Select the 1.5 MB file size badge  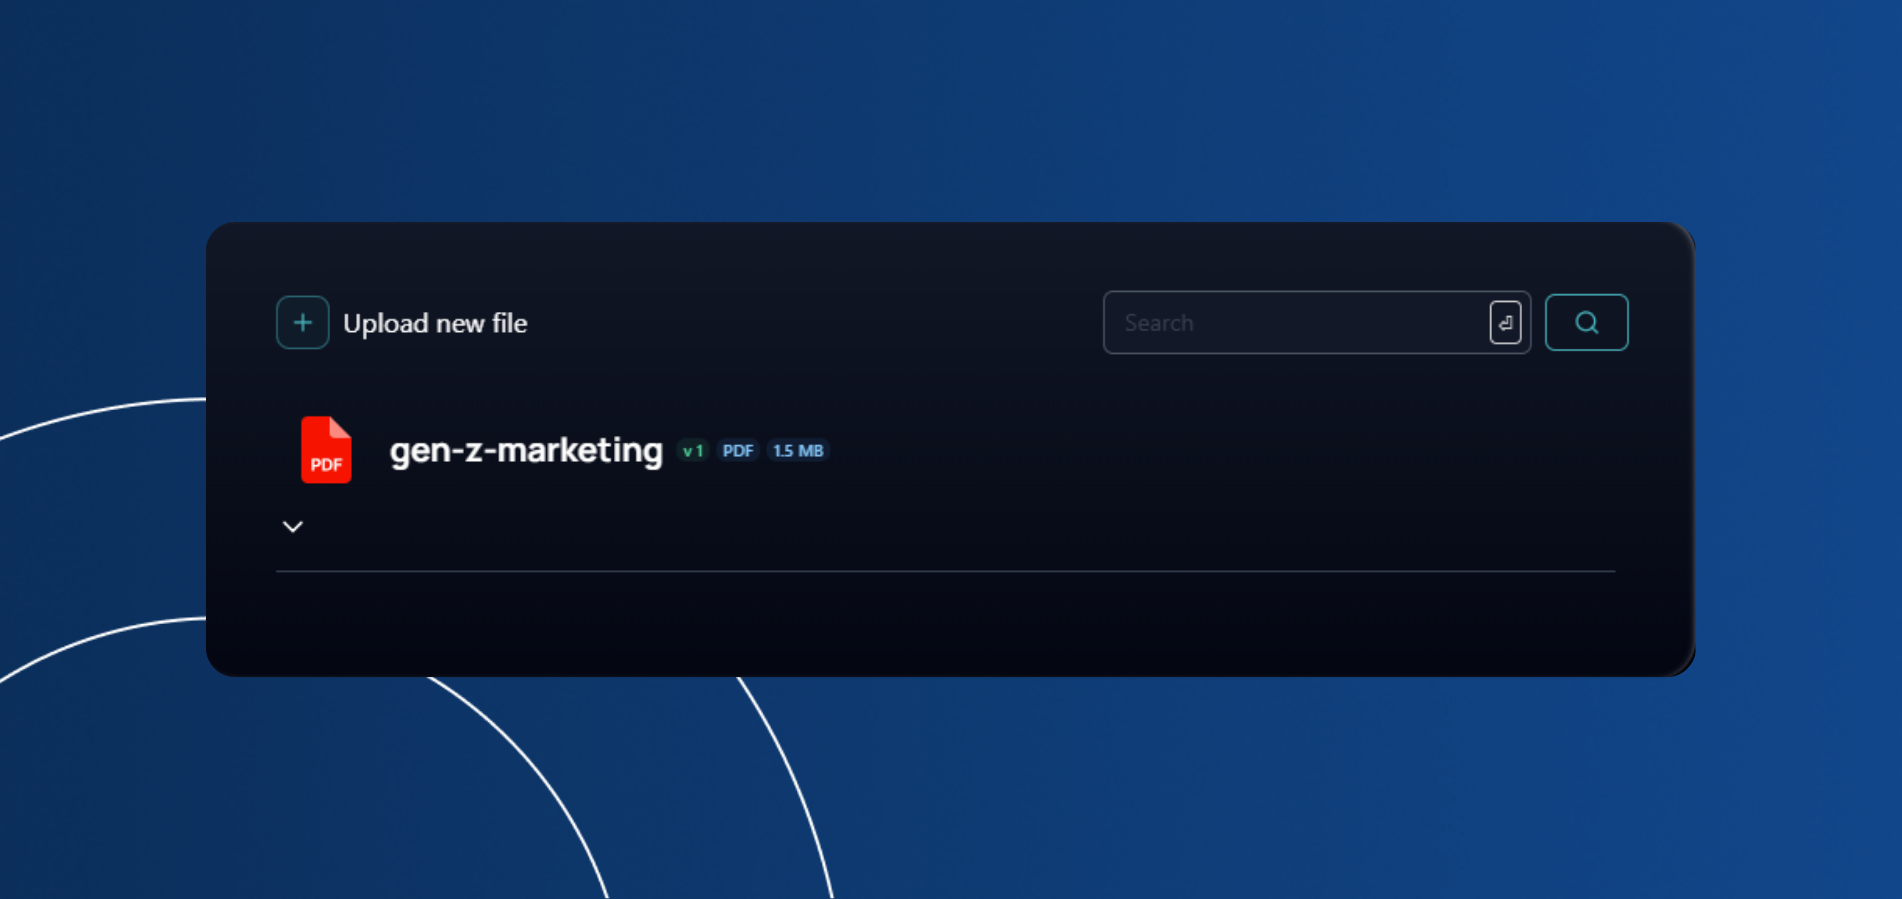click(798, 451)
